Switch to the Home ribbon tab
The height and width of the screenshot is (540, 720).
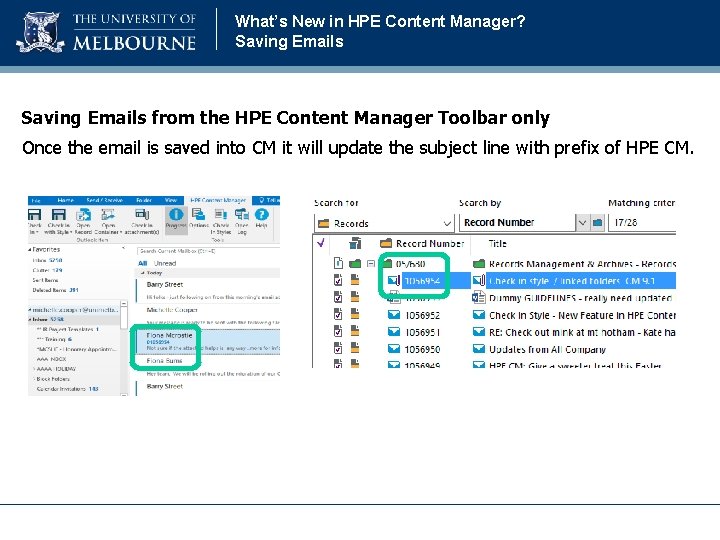click(x=66, y=201)
